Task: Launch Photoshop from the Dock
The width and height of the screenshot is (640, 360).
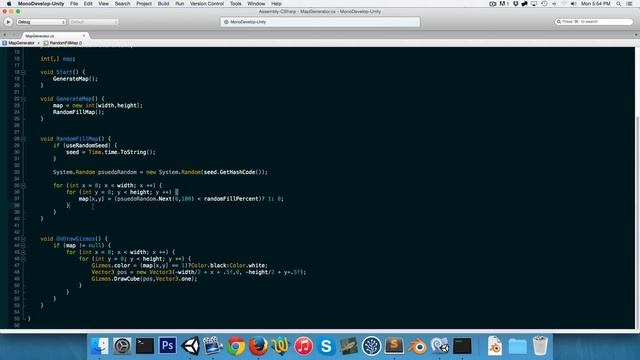Action: (167, 346)
